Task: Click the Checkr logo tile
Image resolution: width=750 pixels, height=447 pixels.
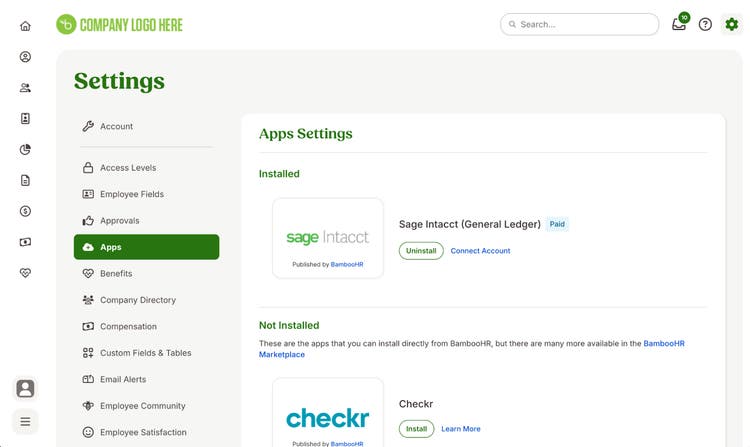Action: coord(328,414)
